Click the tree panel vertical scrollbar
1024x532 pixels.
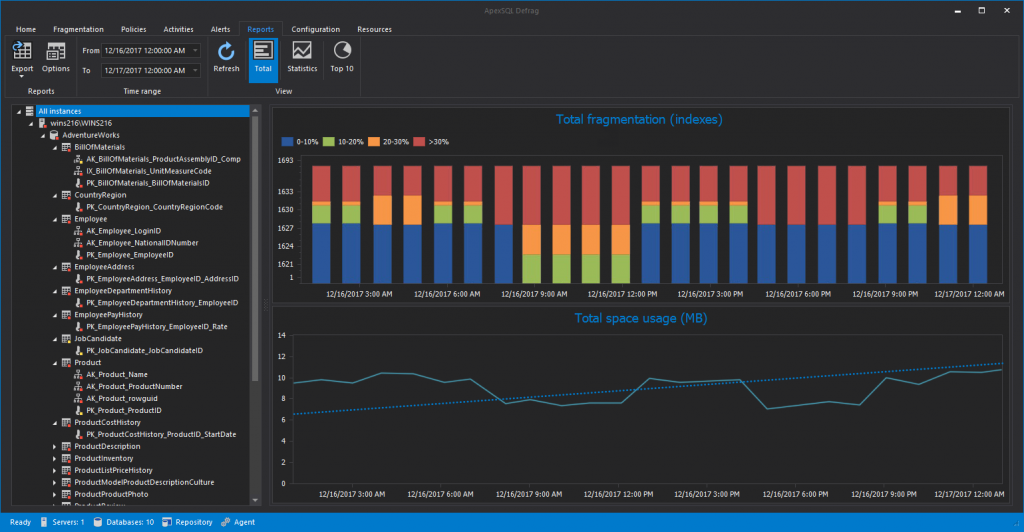[x=256, y=250]
